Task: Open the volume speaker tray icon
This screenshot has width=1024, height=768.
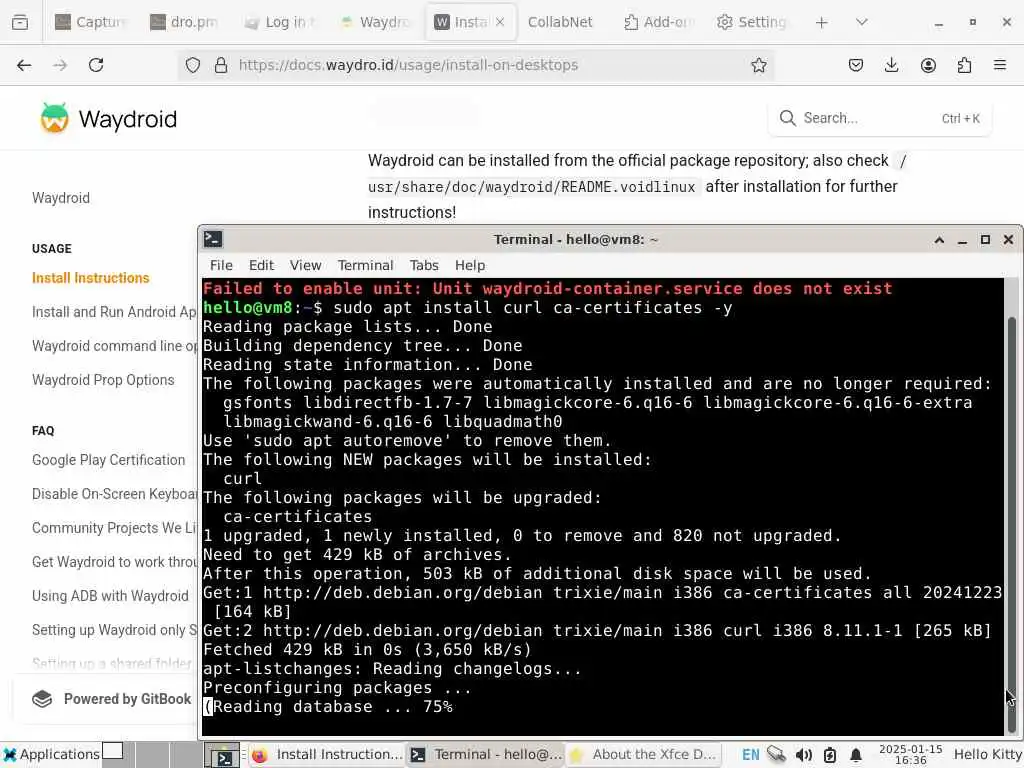Action: (803, 755)
